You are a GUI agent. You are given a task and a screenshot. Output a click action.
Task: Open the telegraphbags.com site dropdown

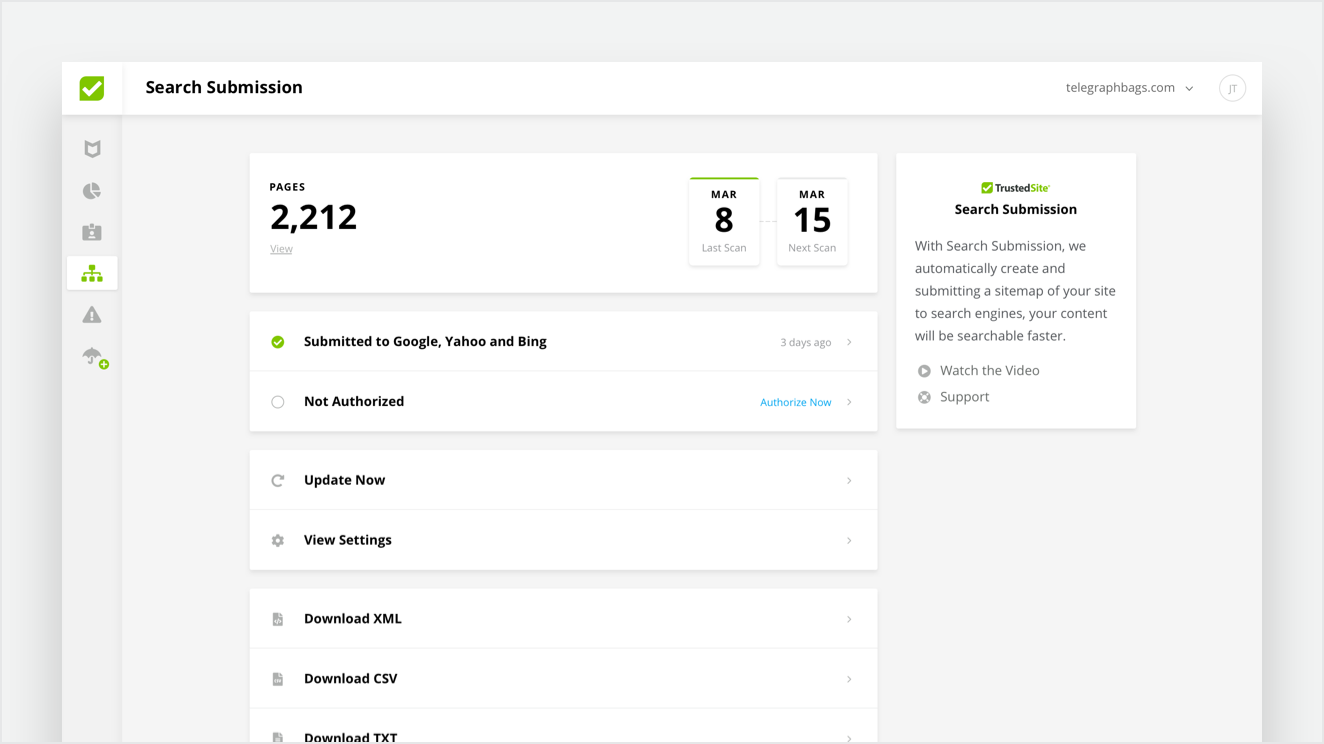pos(1129,88)
